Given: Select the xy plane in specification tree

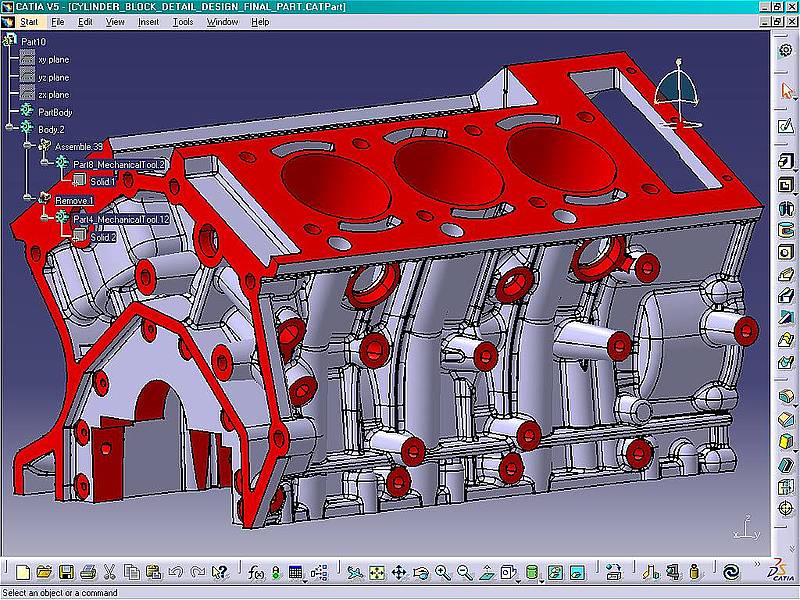Looking at the screenshot, I should pos(53,59).
